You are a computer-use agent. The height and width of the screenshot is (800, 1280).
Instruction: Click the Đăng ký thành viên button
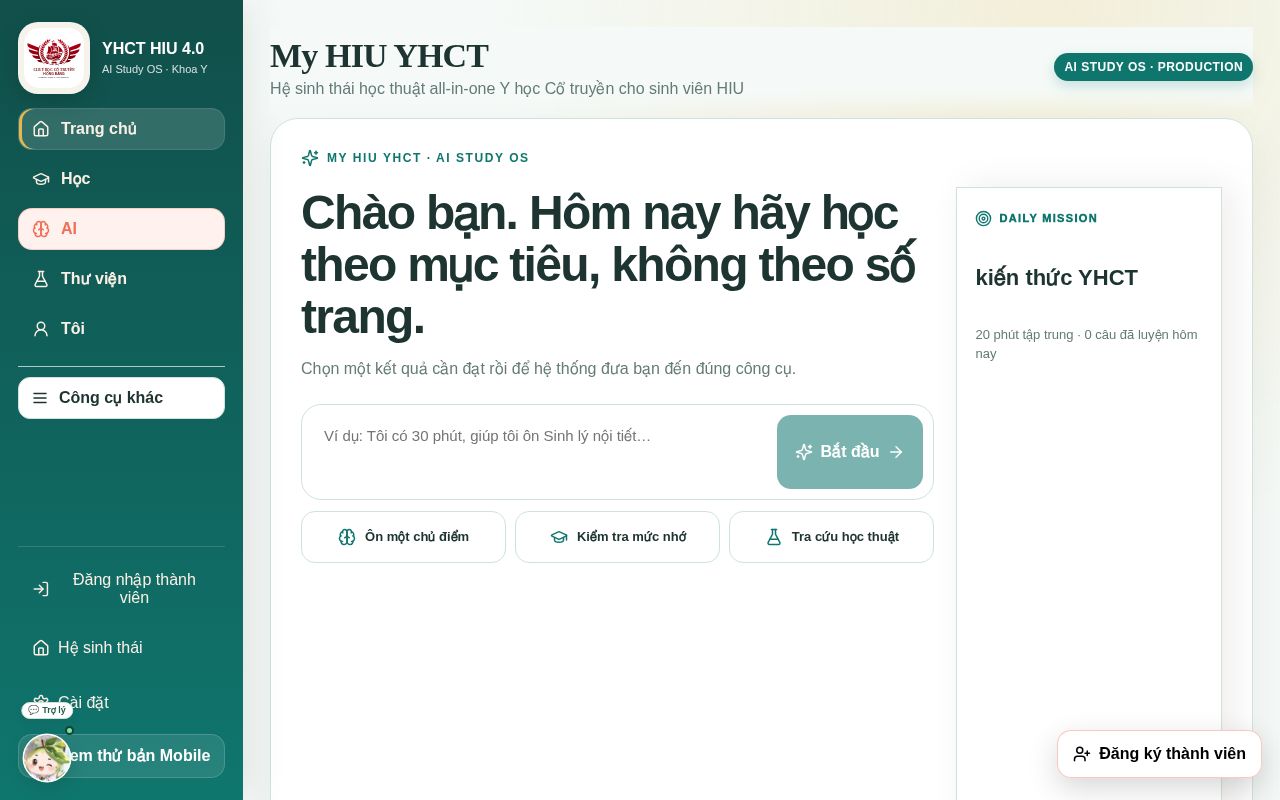coord(1159,754)
